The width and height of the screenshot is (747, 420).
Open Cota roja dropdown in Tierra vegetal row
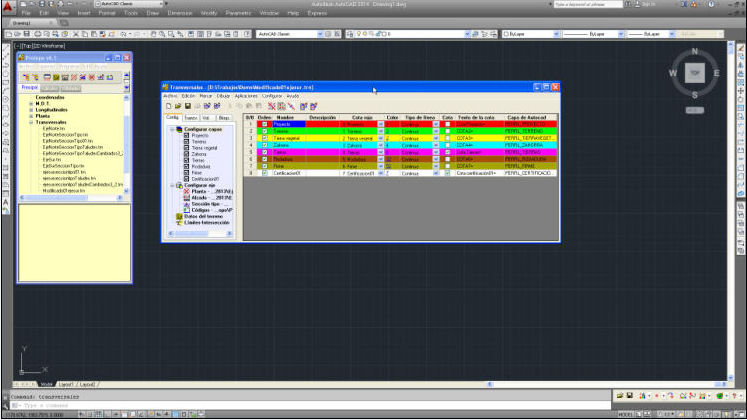click(x=380, y=138)
